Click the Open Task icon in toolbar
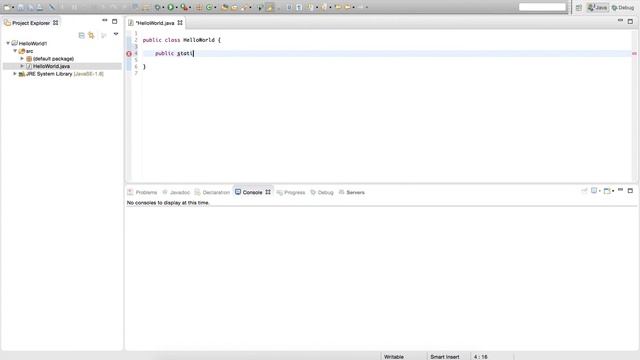 pos(234,7)
